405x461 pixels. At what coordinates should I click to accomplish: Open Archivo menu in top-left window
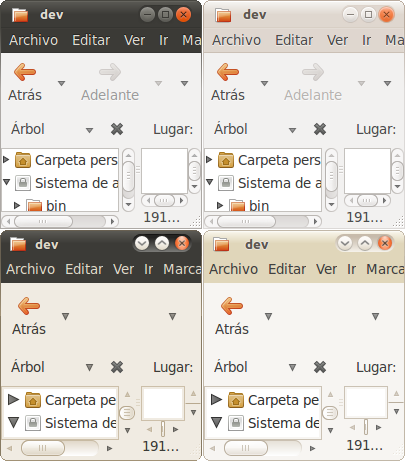click(x=33, y=40)
